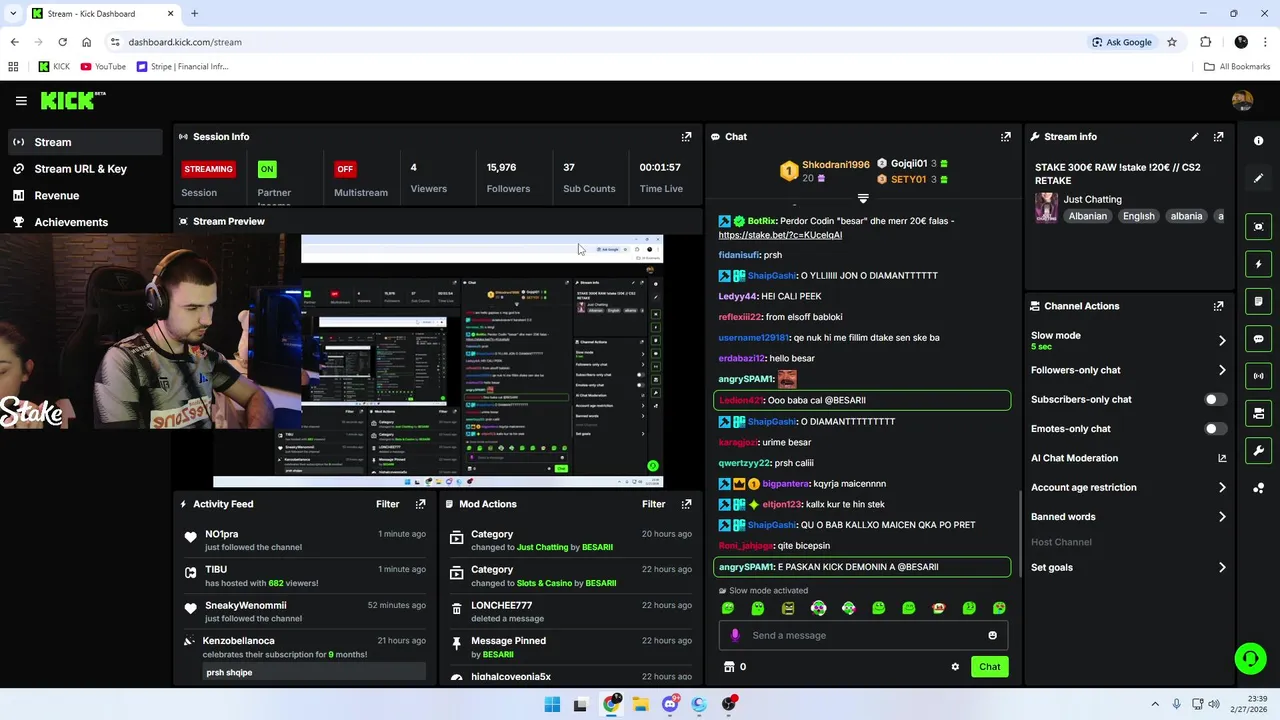Toggle Subscribers-only chat switch
Viewport: 1280px width, 720px height.
1214,399
